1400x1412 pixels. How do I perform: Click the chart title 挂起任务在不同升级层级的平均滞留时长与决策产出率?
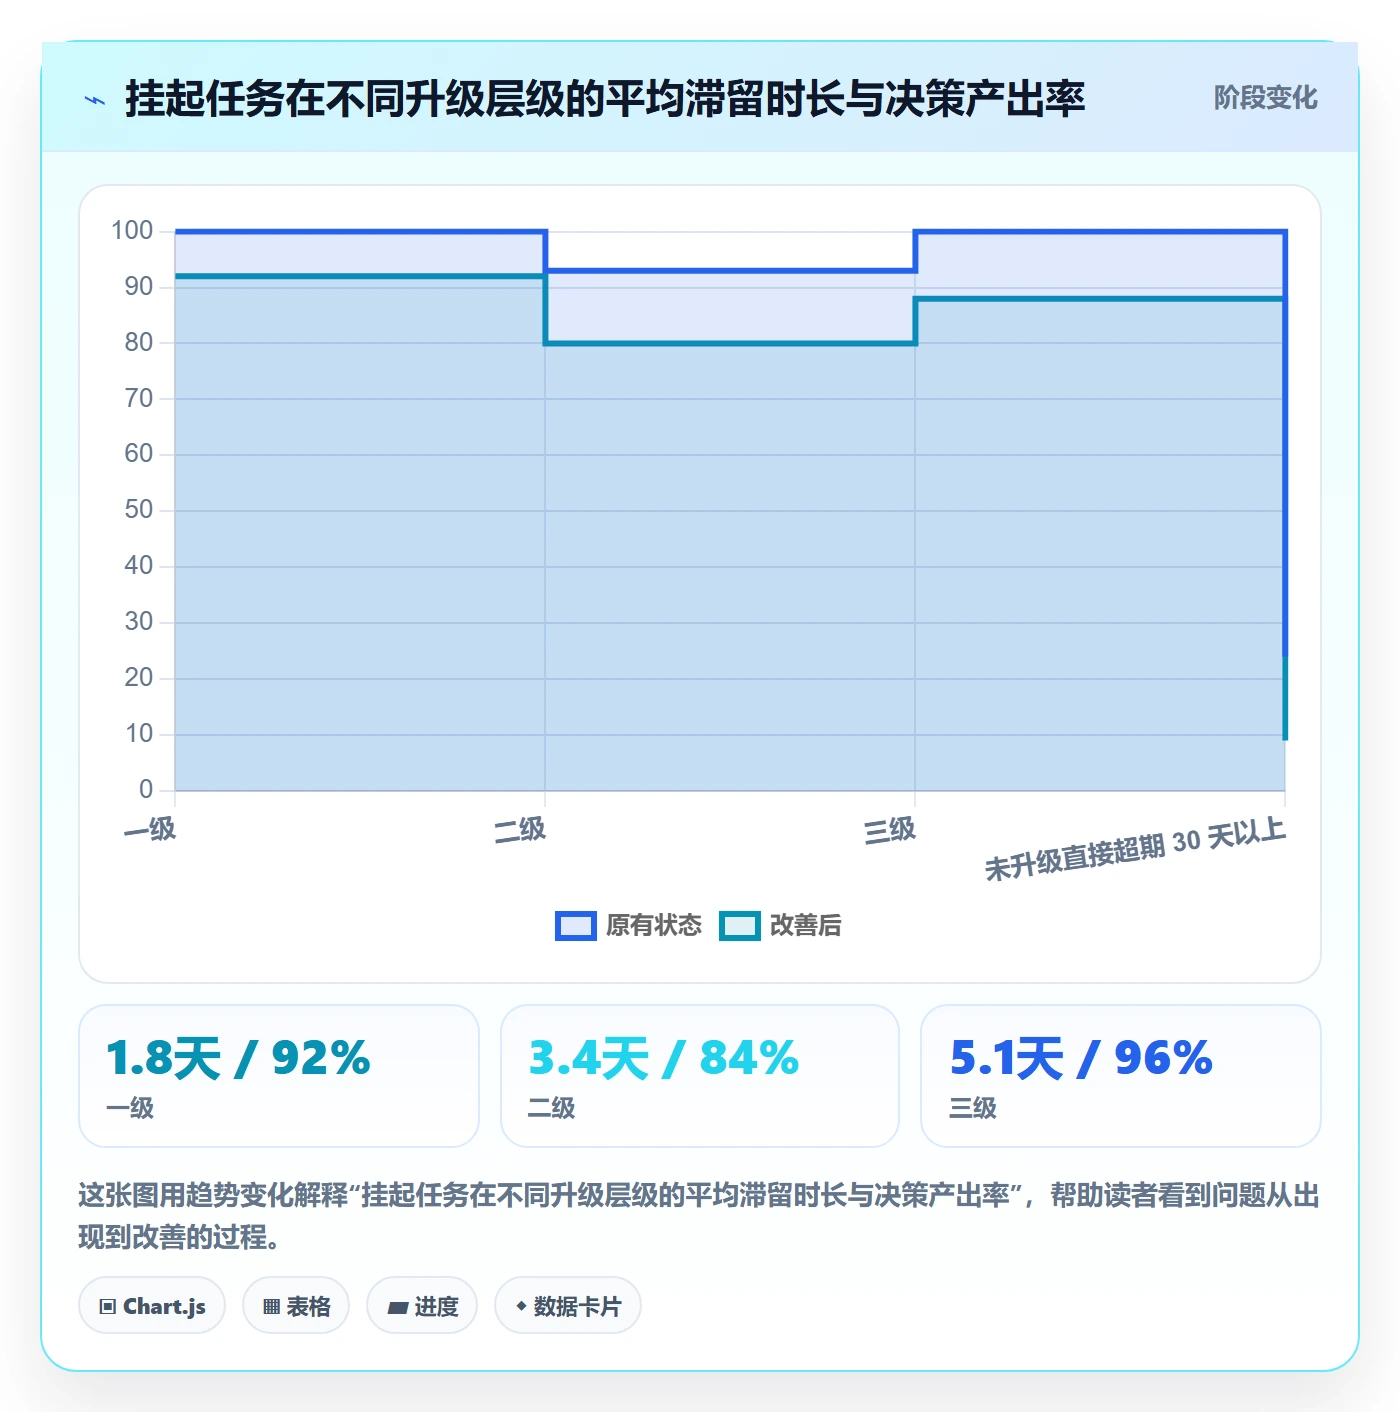(605, 100)
